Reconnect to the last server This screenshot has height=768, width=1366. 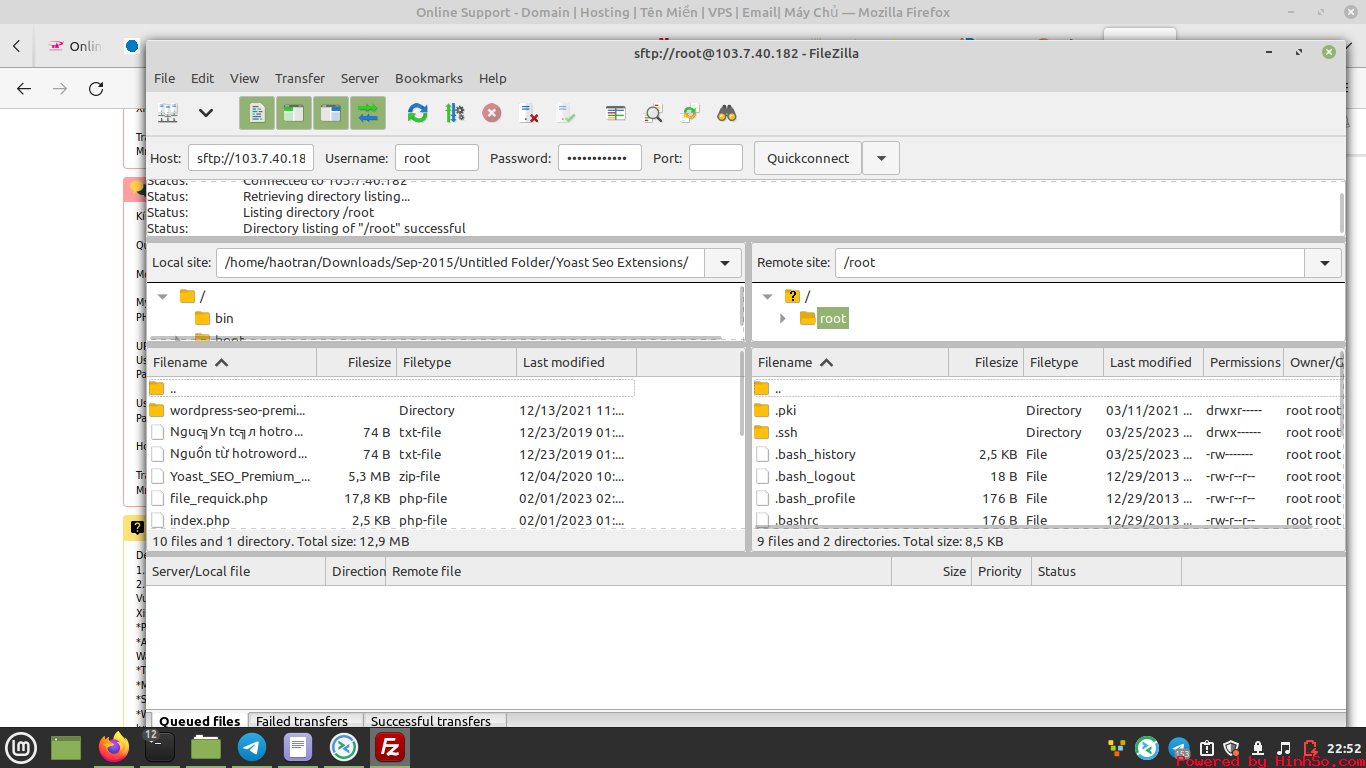pyautogui.click(x=566, y=113)
